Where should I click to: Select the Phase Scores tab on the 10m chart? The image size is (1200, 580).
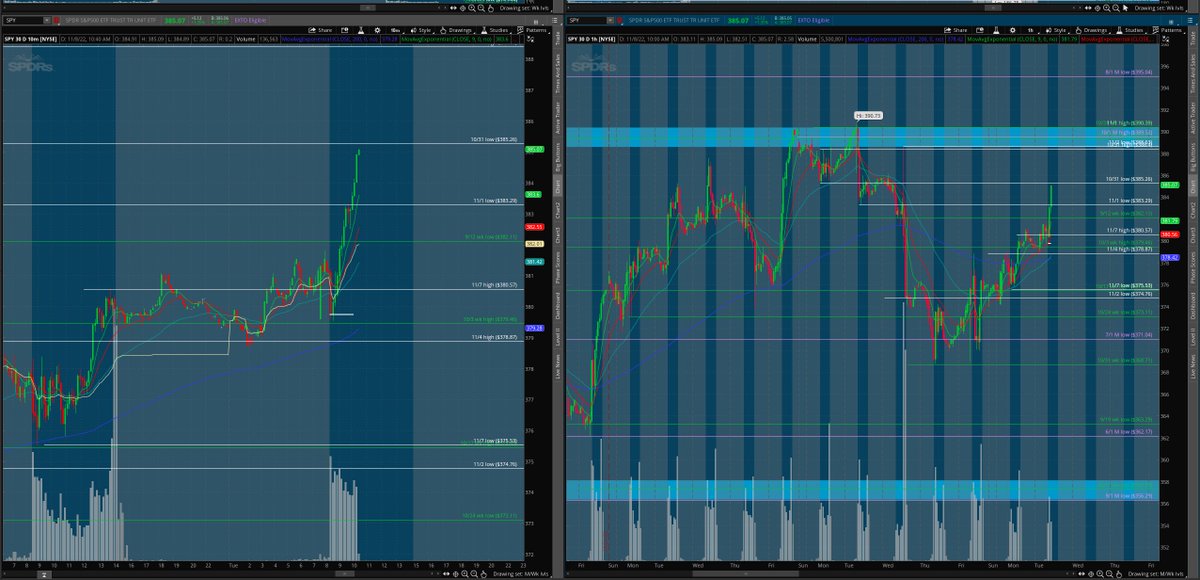pos(557,266)
